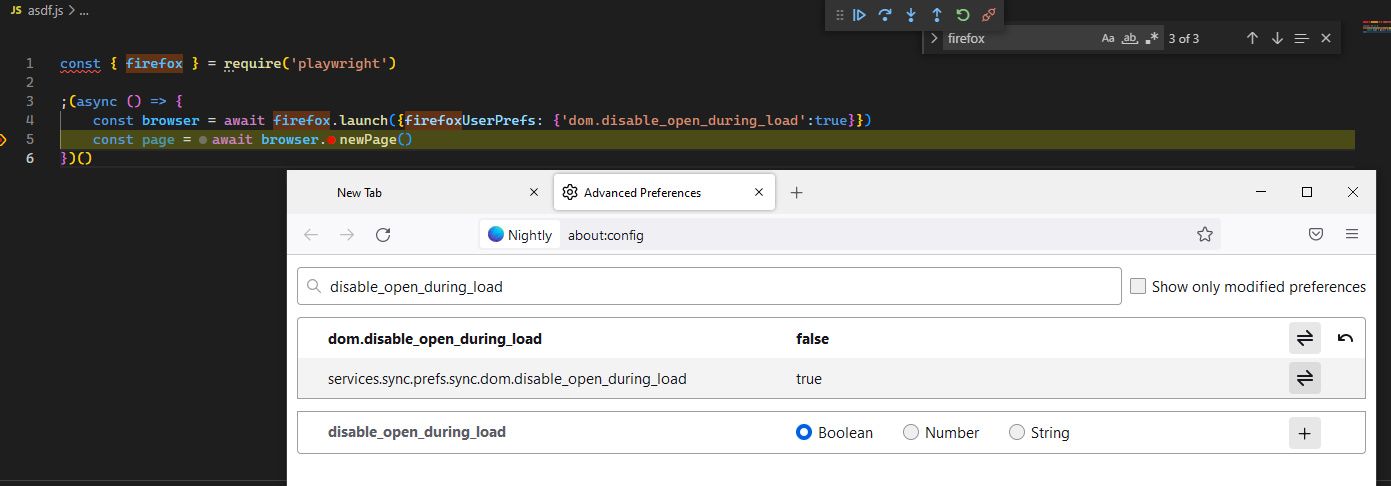Restart the debug session
1391x486 pixels.
(x=963, y=15)
